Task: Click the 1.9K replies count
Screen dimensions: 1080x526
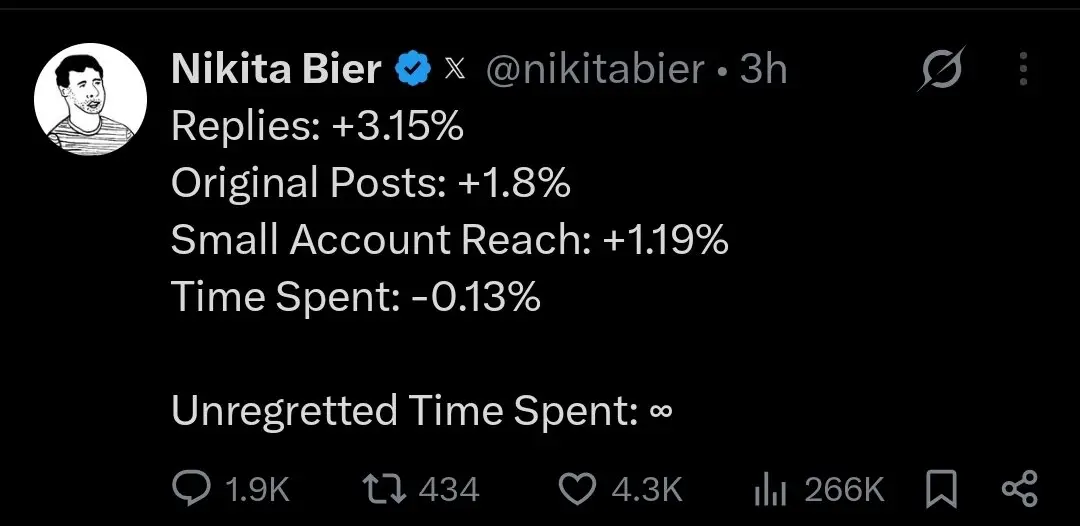Action: 258,490
